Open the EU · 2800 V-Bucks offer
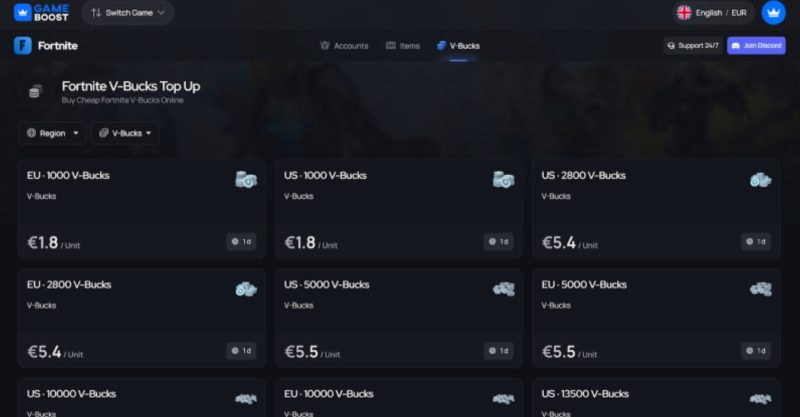Screen dimensions: 800x417 pos(141,318)
